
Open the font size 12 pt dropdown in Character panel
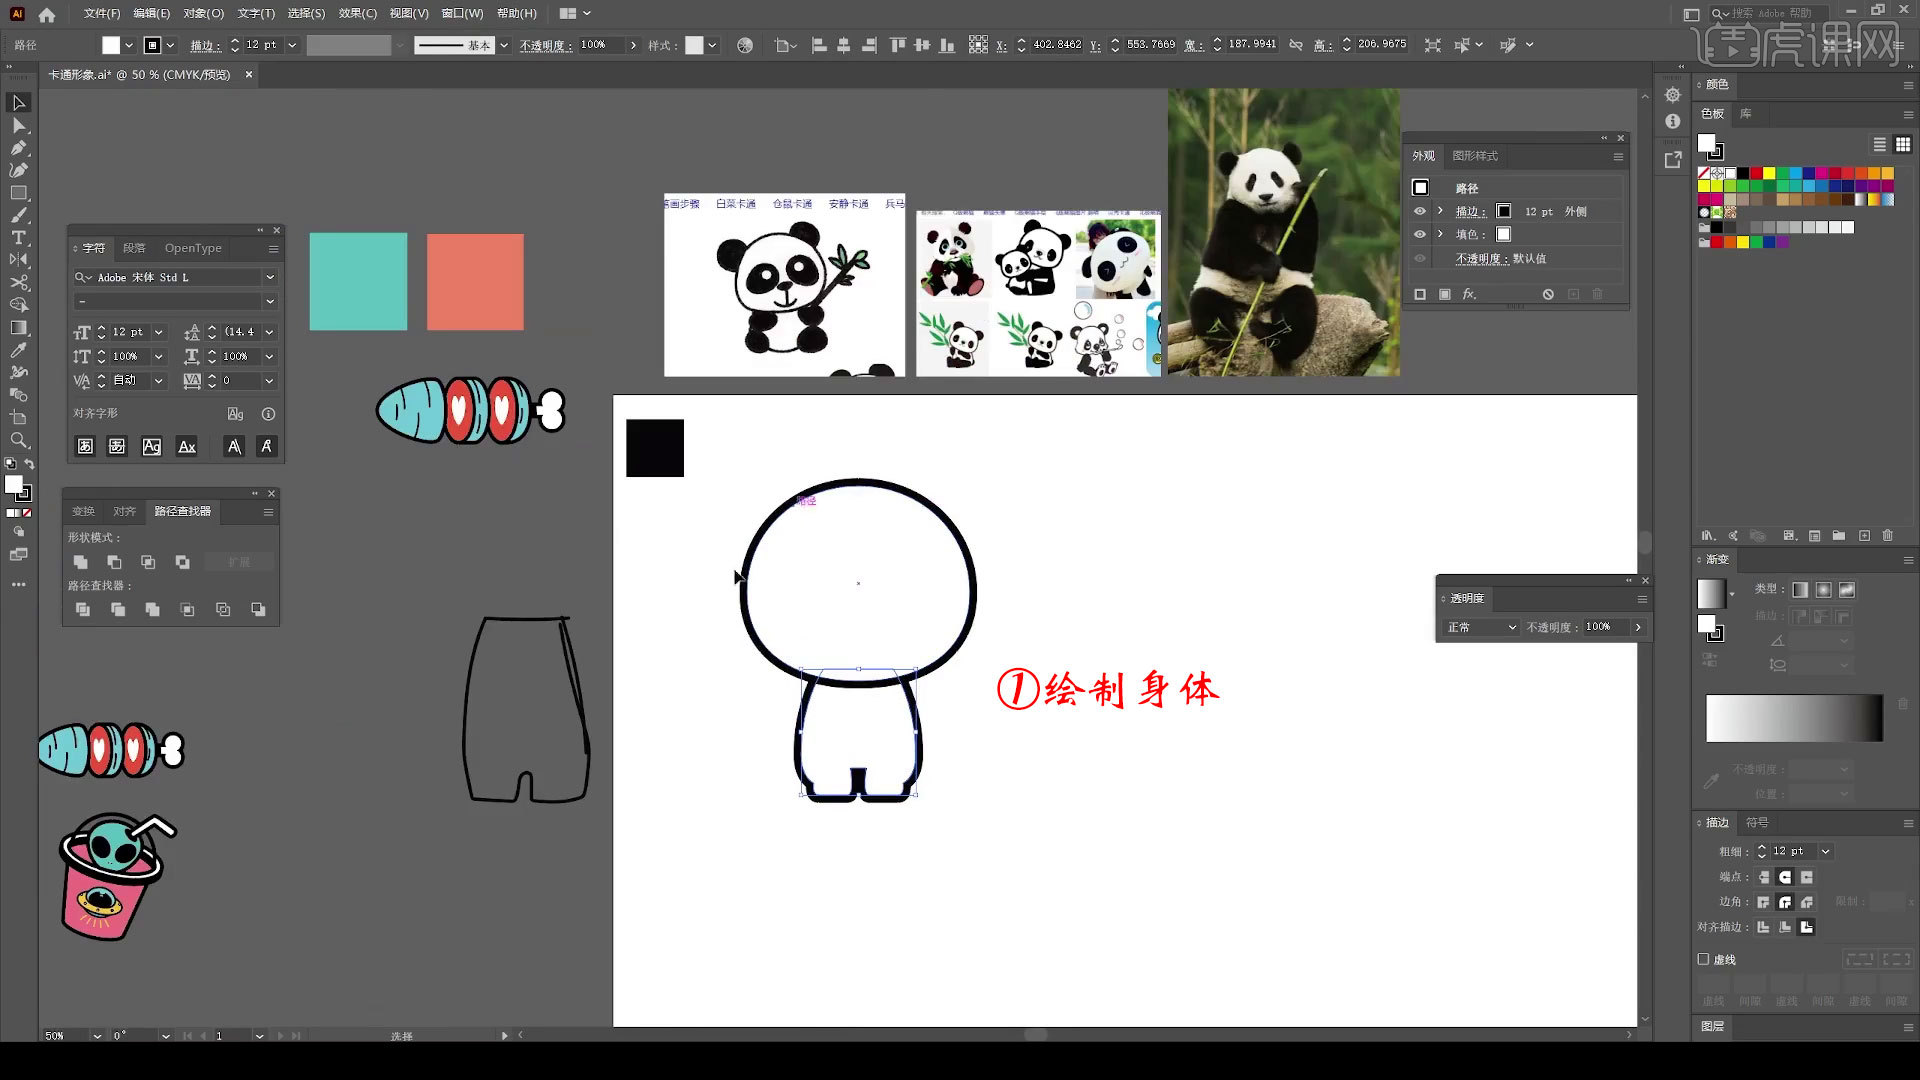[x=159, y=332]
